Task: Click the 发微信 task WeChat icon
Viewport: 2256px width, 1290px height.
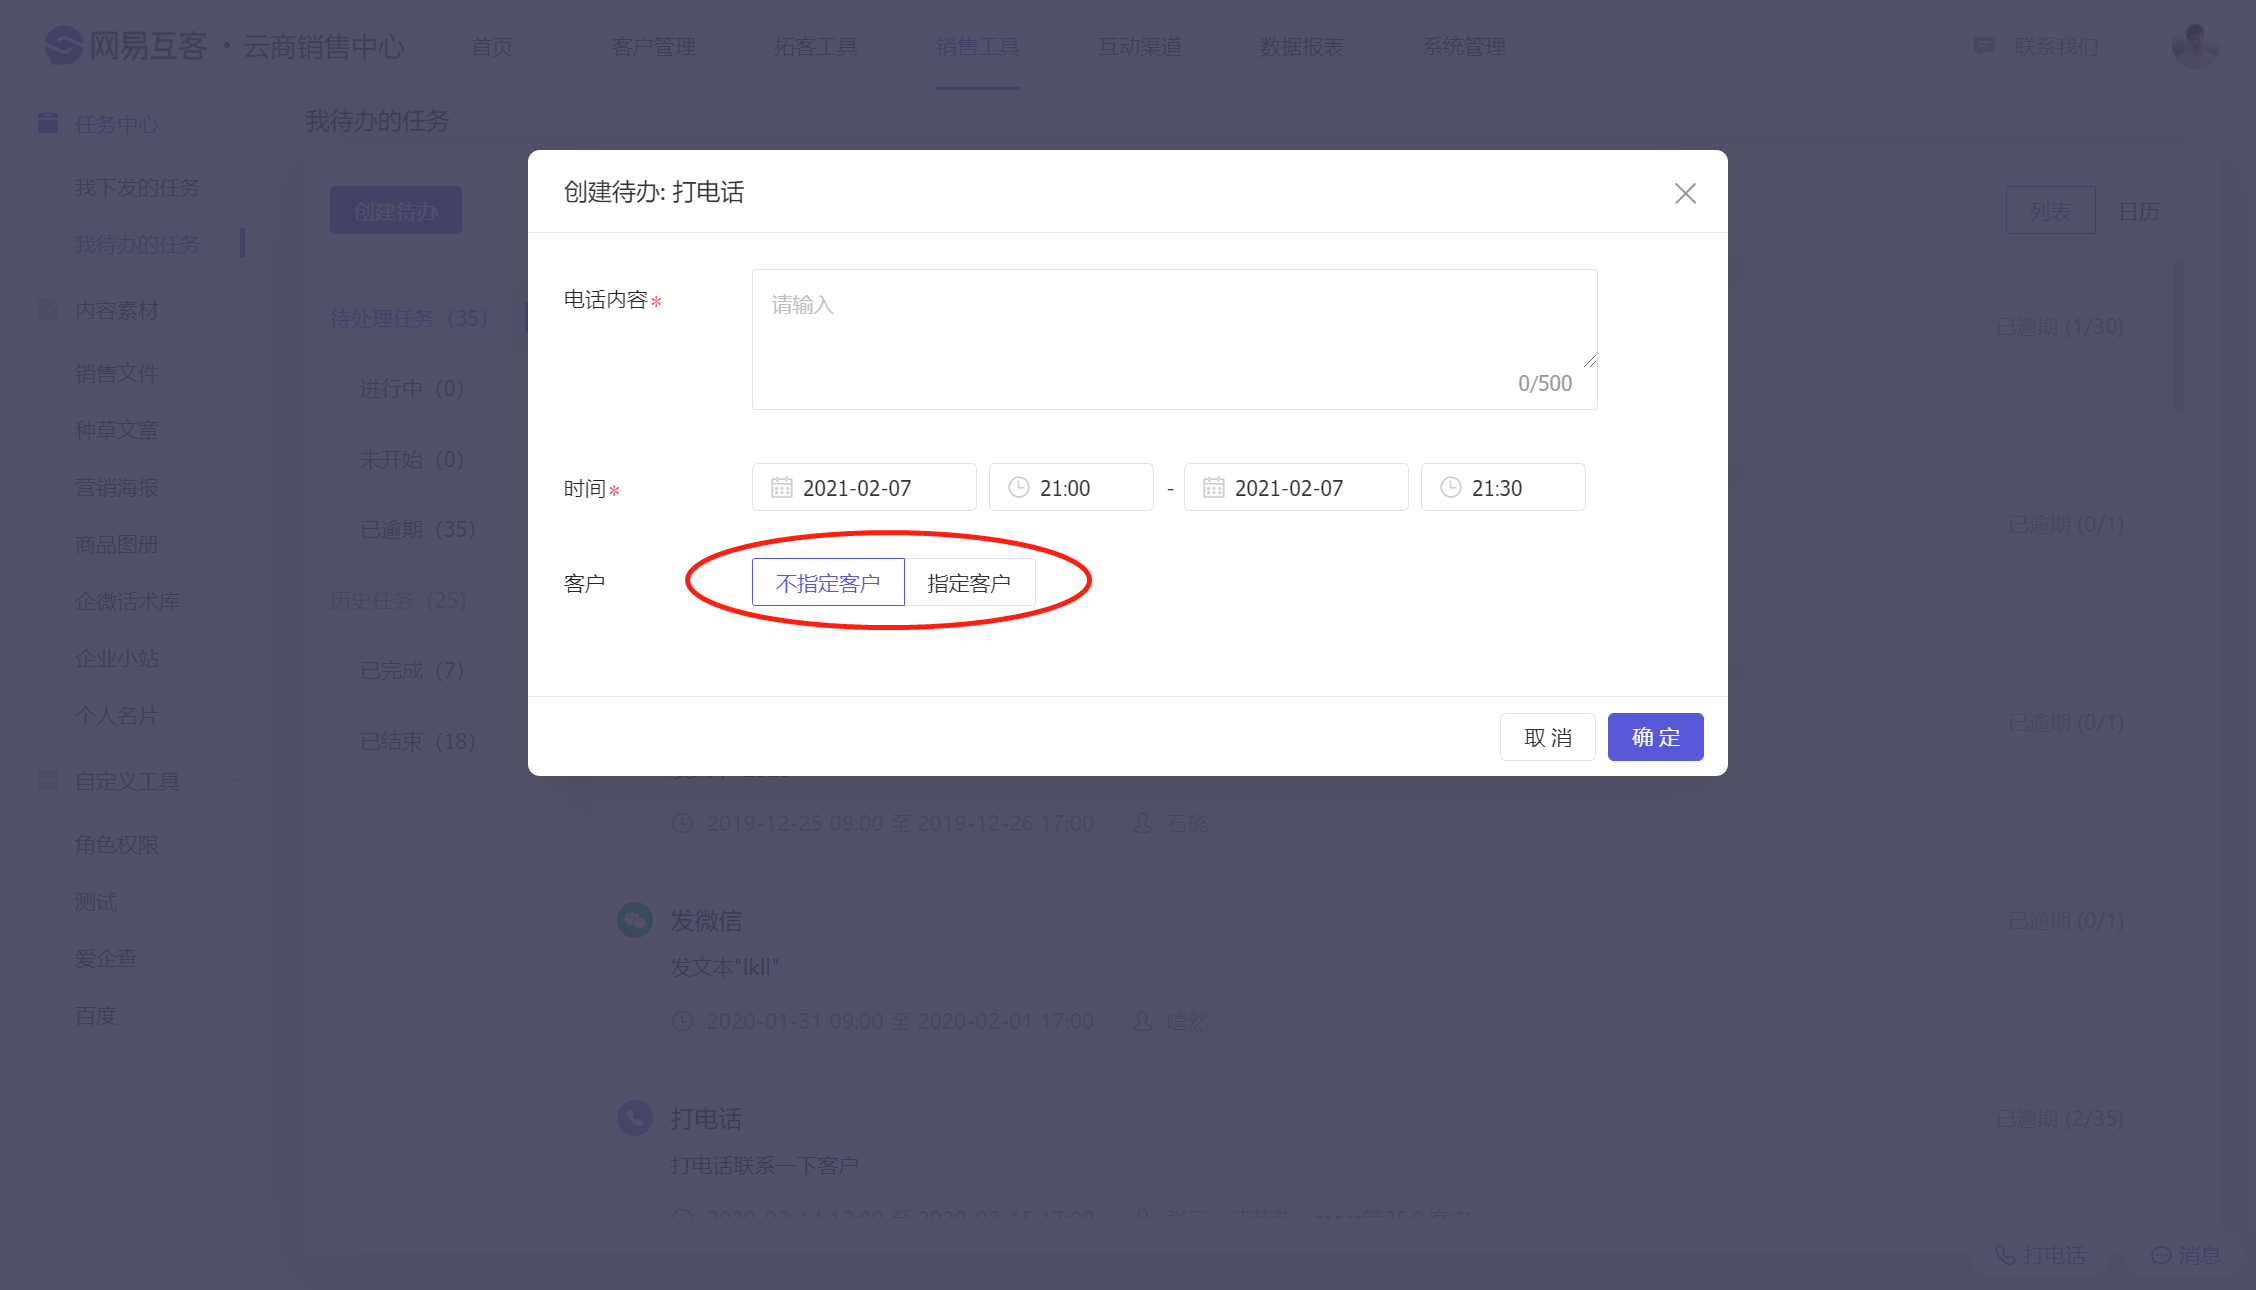Action: click(634, 919)
